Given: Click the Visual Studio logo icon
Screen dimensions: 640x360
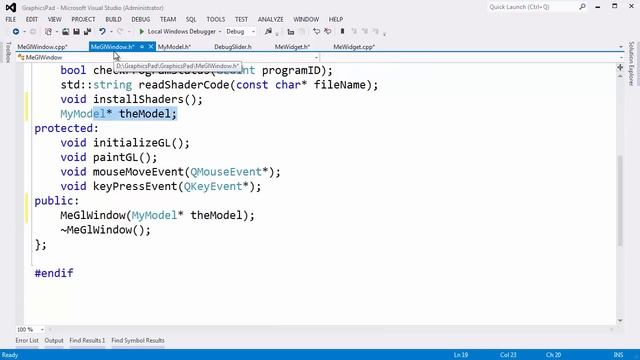Looking at the screenshot, I should pyautogui.click(x=11, y=7).
